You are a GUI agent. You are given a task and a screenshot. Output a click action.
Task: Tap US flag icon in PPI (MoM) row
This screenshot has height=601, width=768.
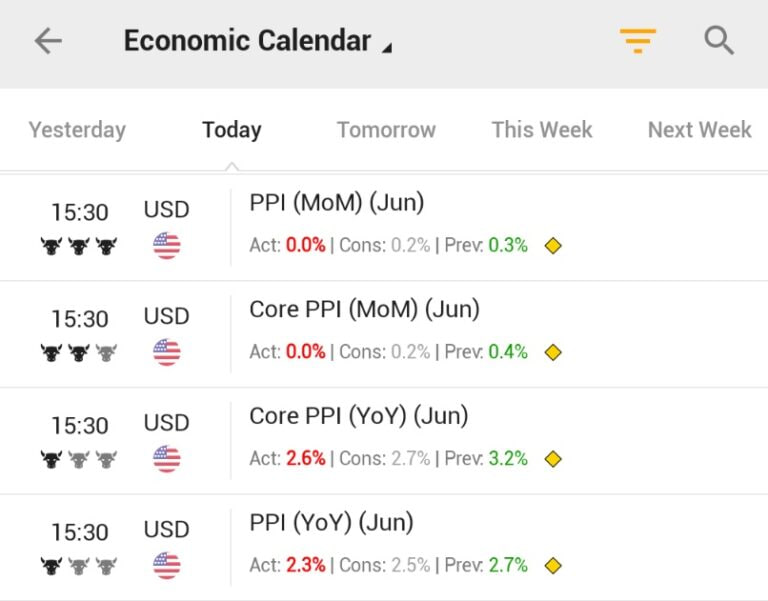(x=167, y=245)
